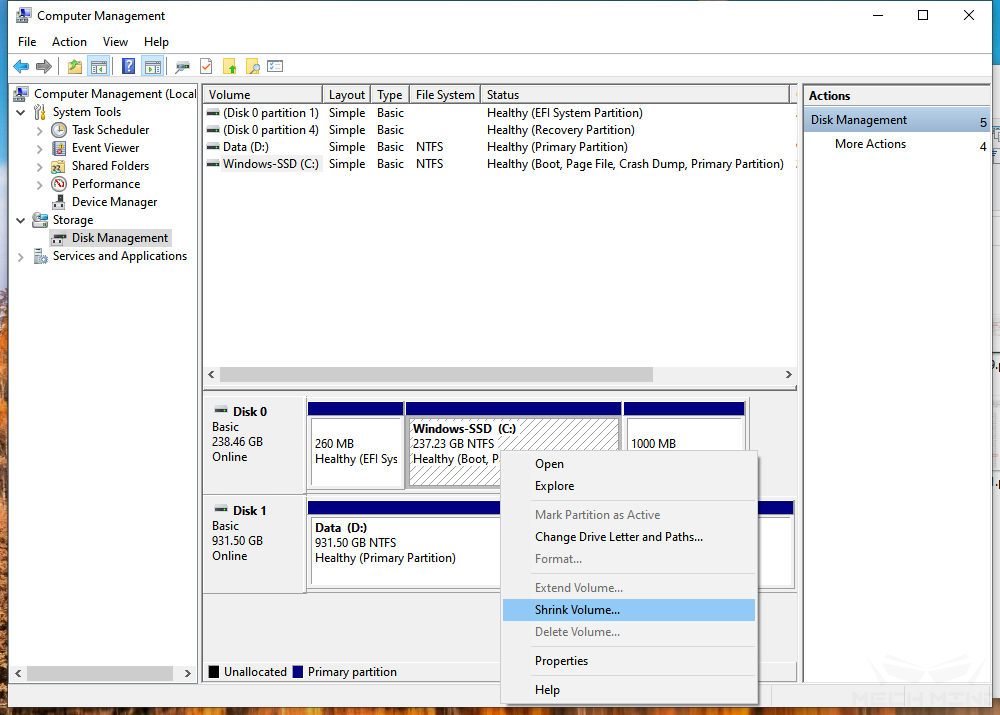Expand Services and Applications node
This screenshot has height=715, width=1000.
[x=21, y=257]
